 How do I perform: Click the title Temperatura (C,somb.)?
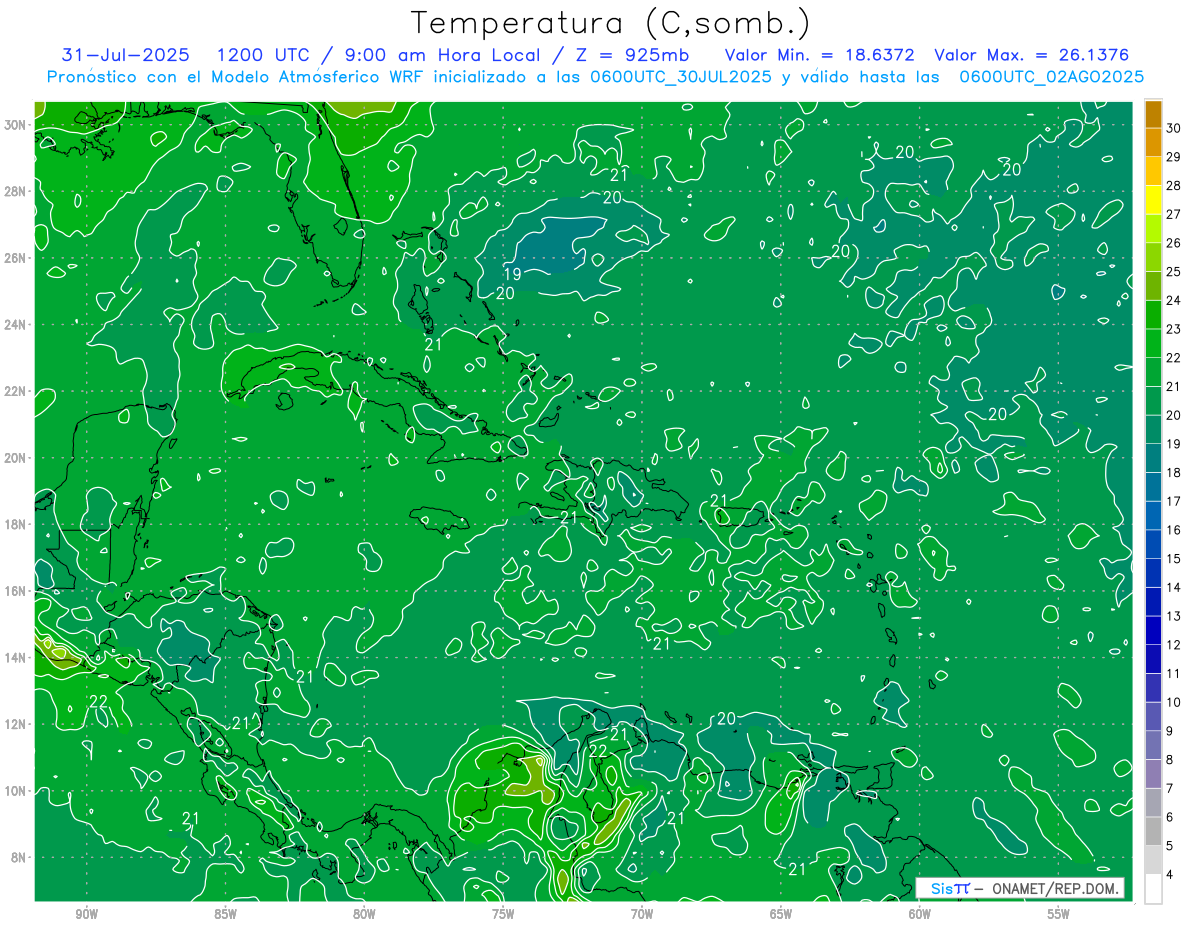(x=610, y=23)
